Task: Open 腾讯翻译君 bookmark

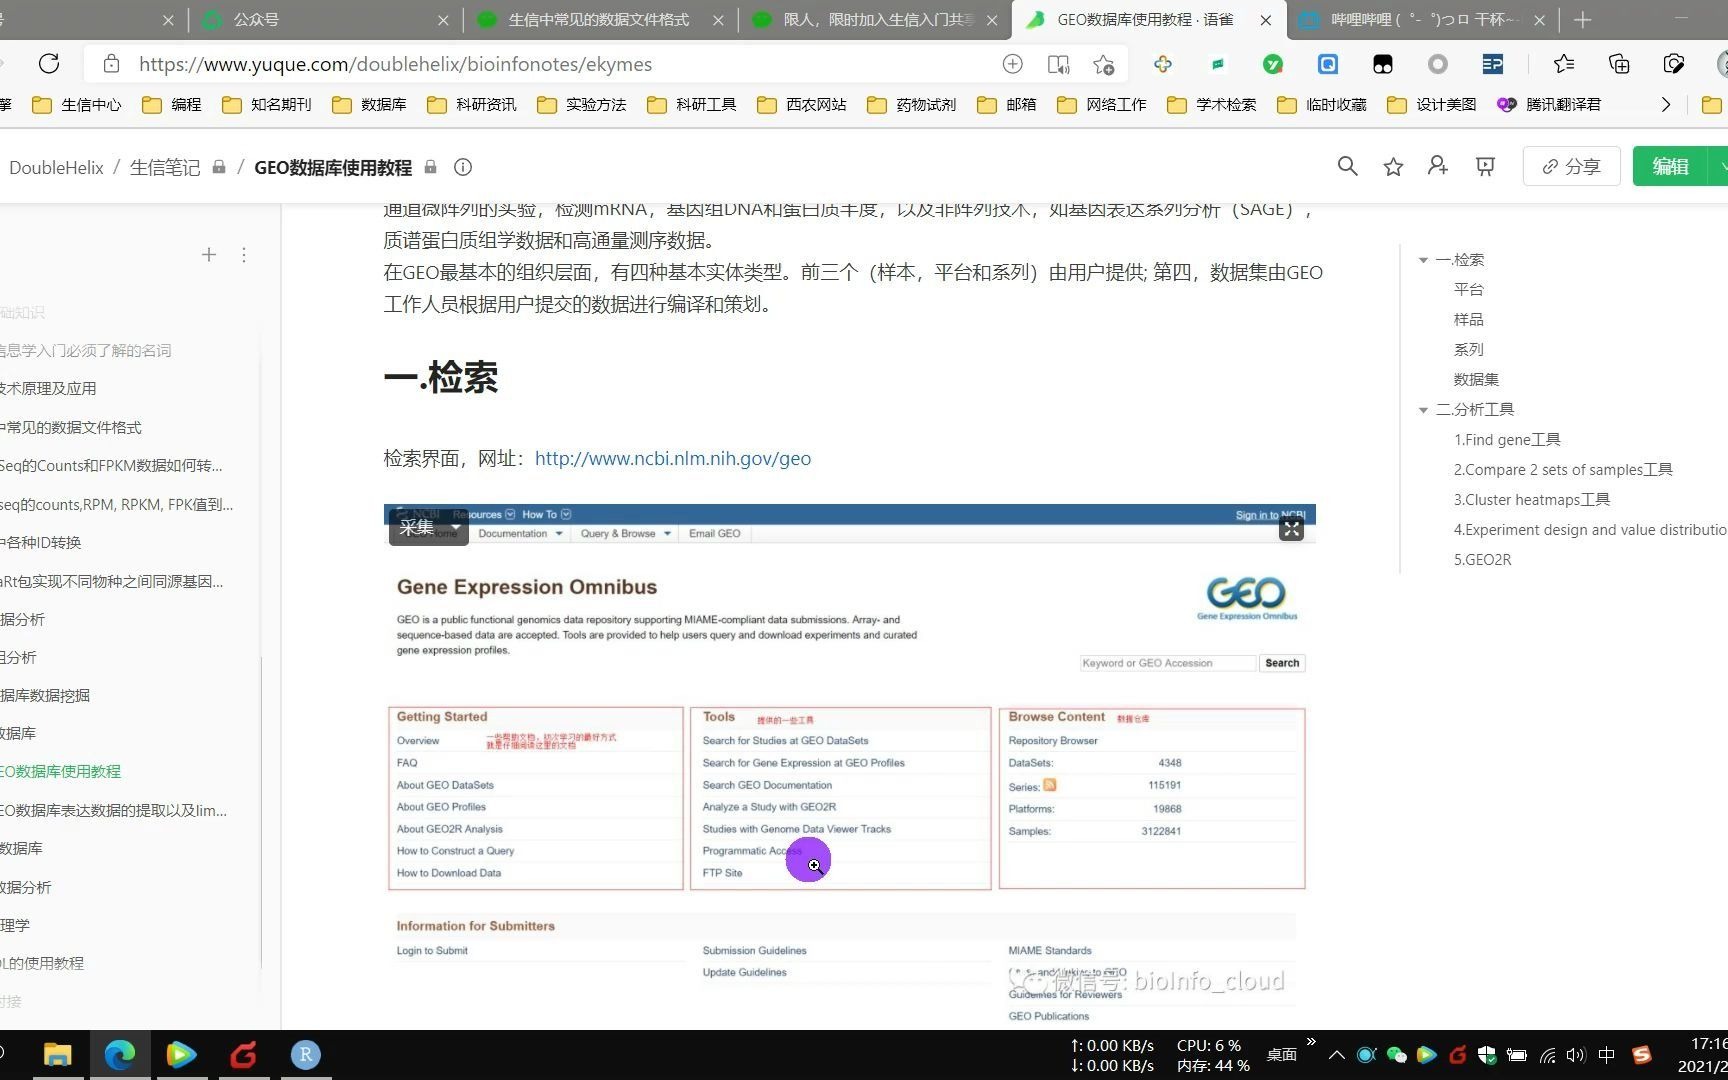Action: pos(1549,104)
